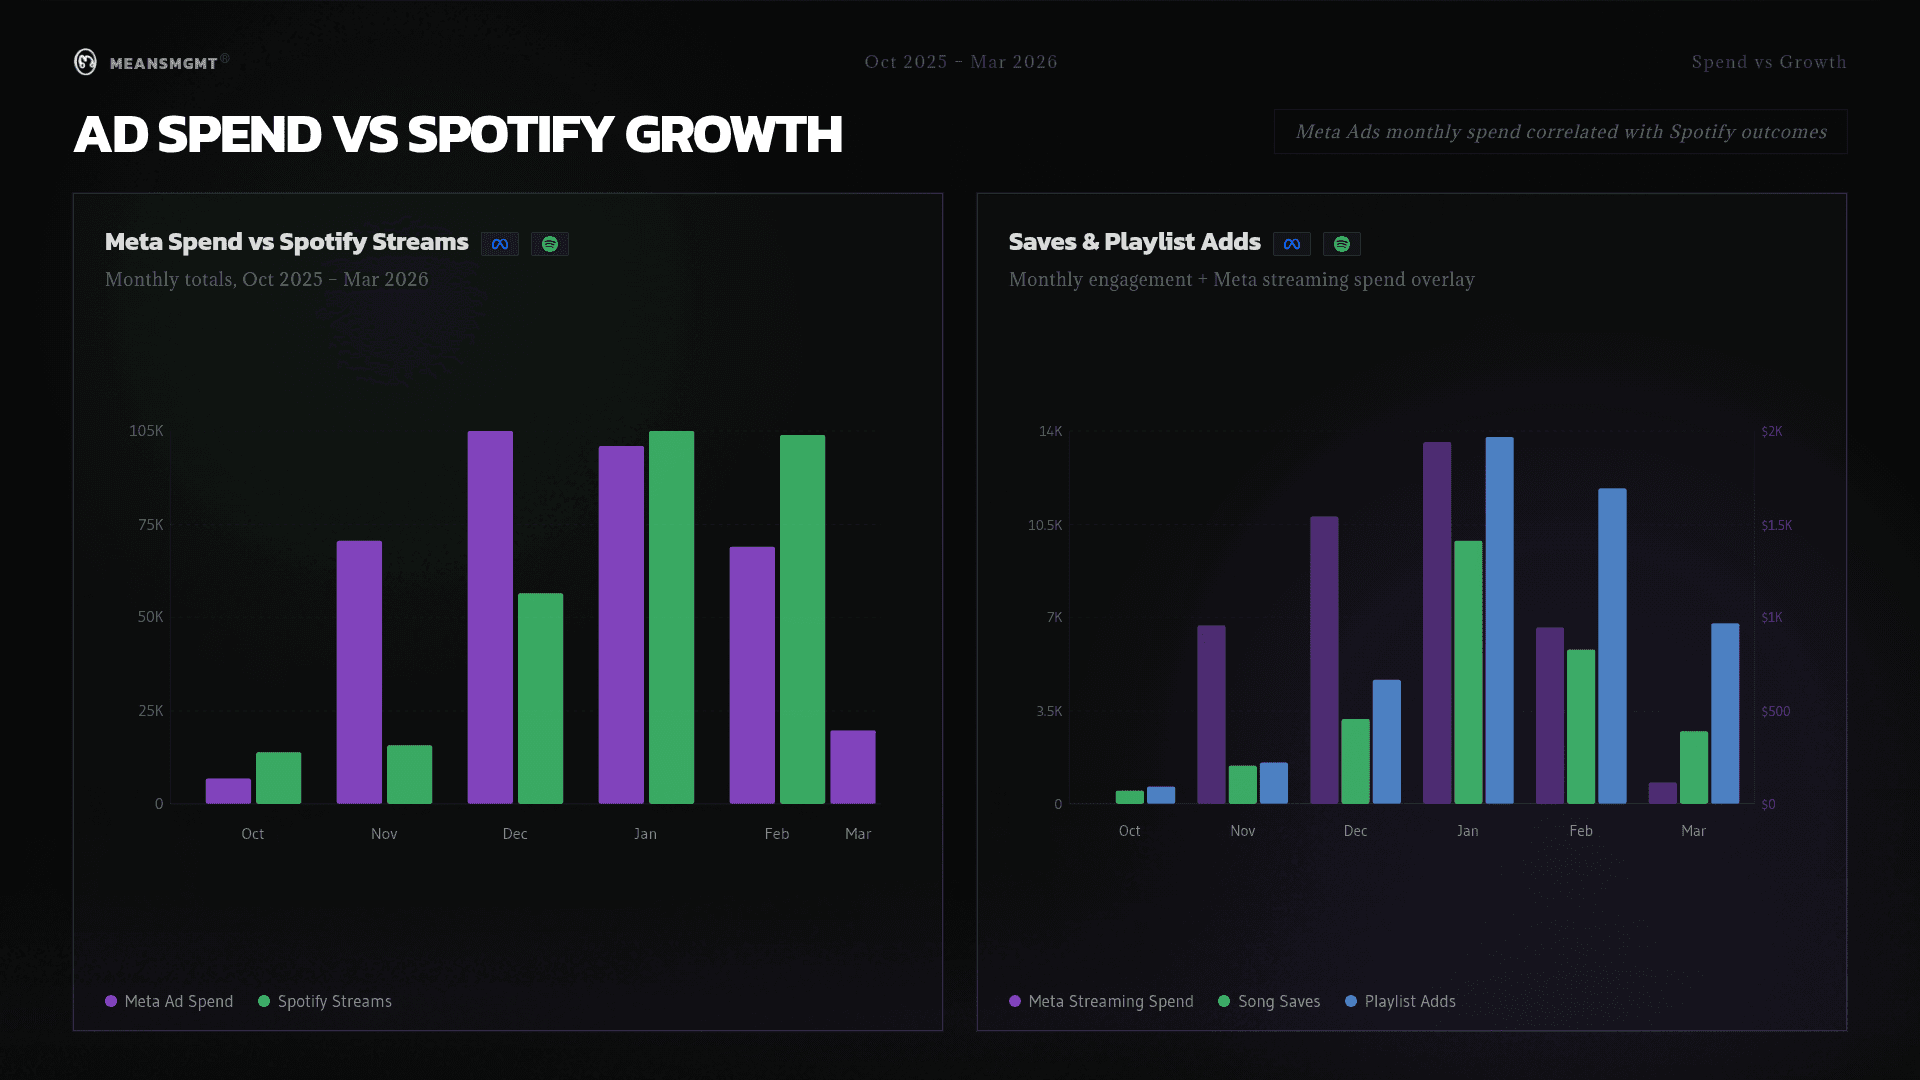1920x1080 pixels.
Task: Click the green Oct Spotify Streams bar
Action: coord(278,778)
